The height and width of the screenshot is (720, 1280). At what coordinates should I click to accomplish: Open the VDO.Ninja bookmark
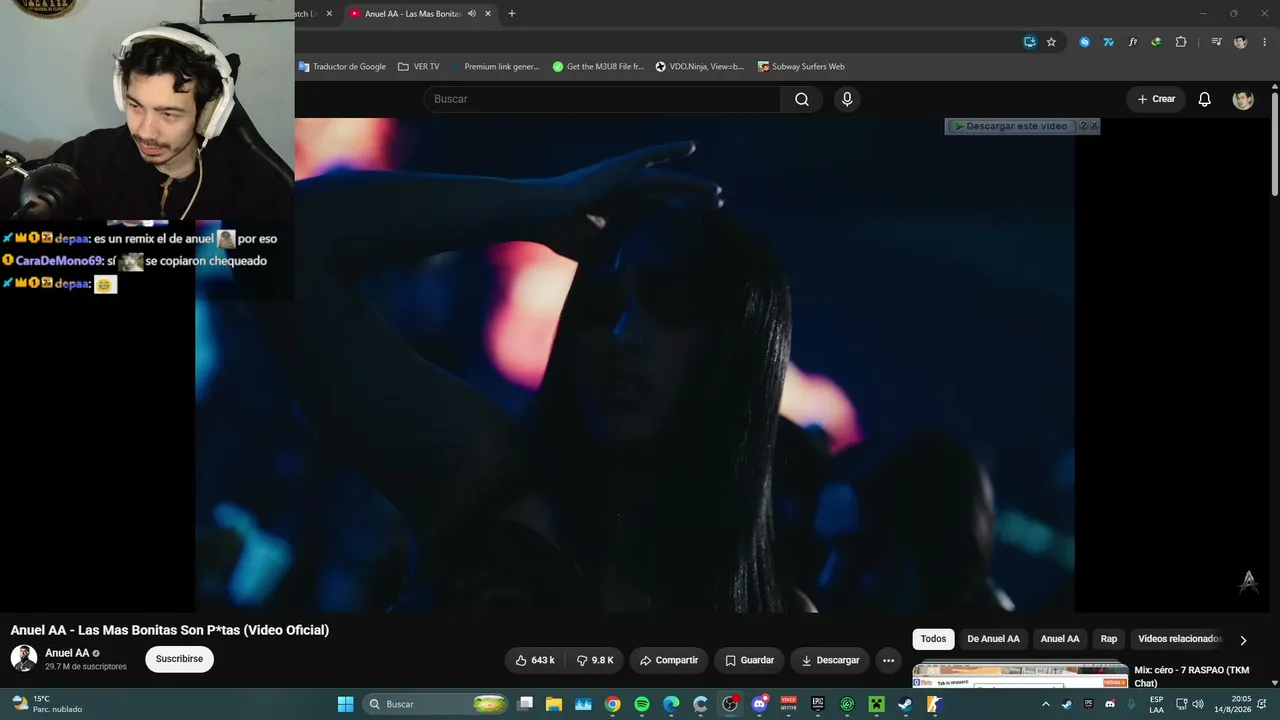[x=700, y=67]
